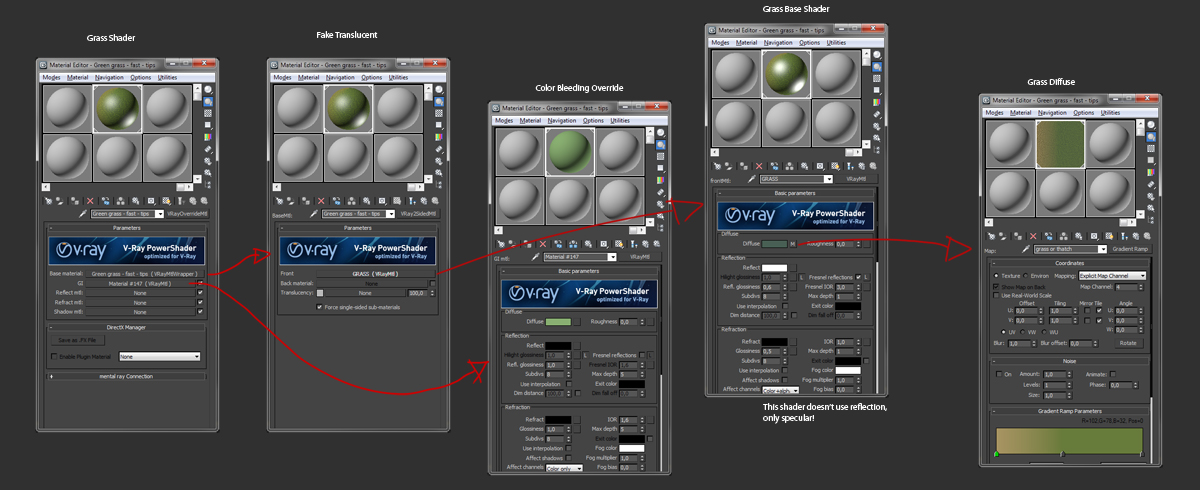Click Put Material to Scene in Fake Translucent window
Screen dimensions: 1200x490
coord(291,200)
